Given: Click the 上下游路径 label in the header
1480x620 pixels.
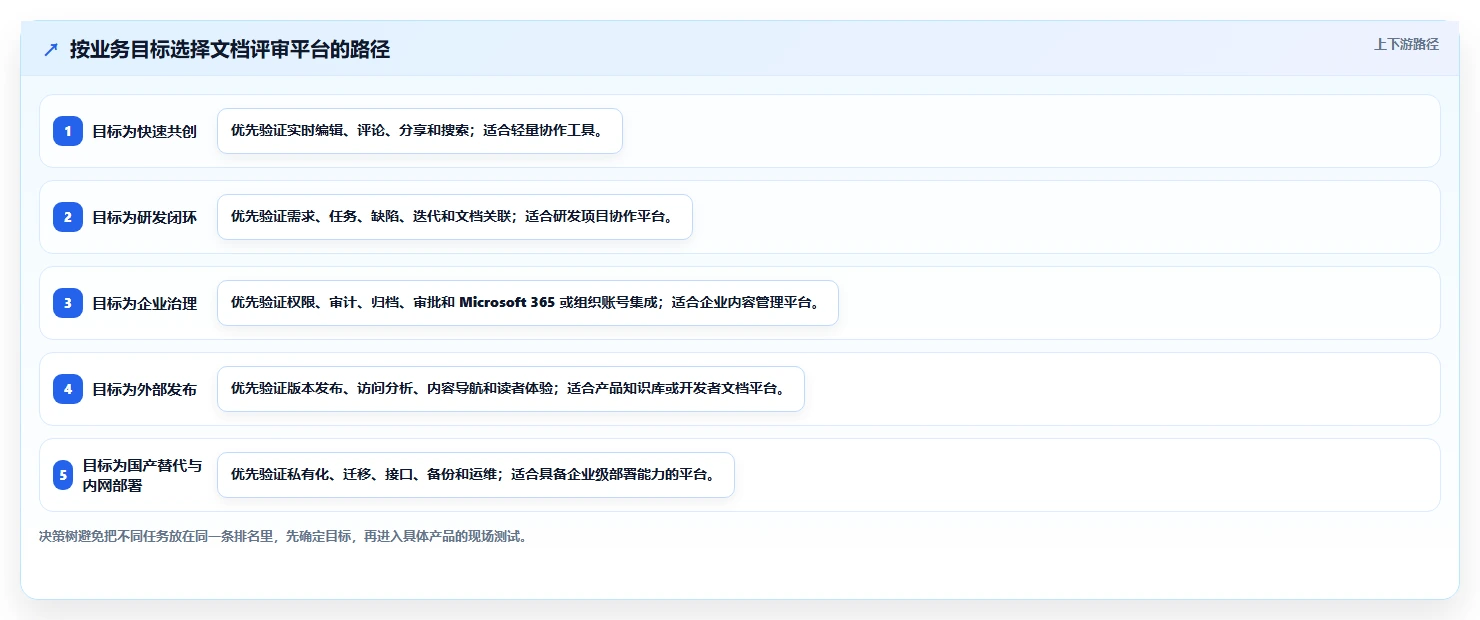Looking at the screenshot, I should click(1406, 44).
